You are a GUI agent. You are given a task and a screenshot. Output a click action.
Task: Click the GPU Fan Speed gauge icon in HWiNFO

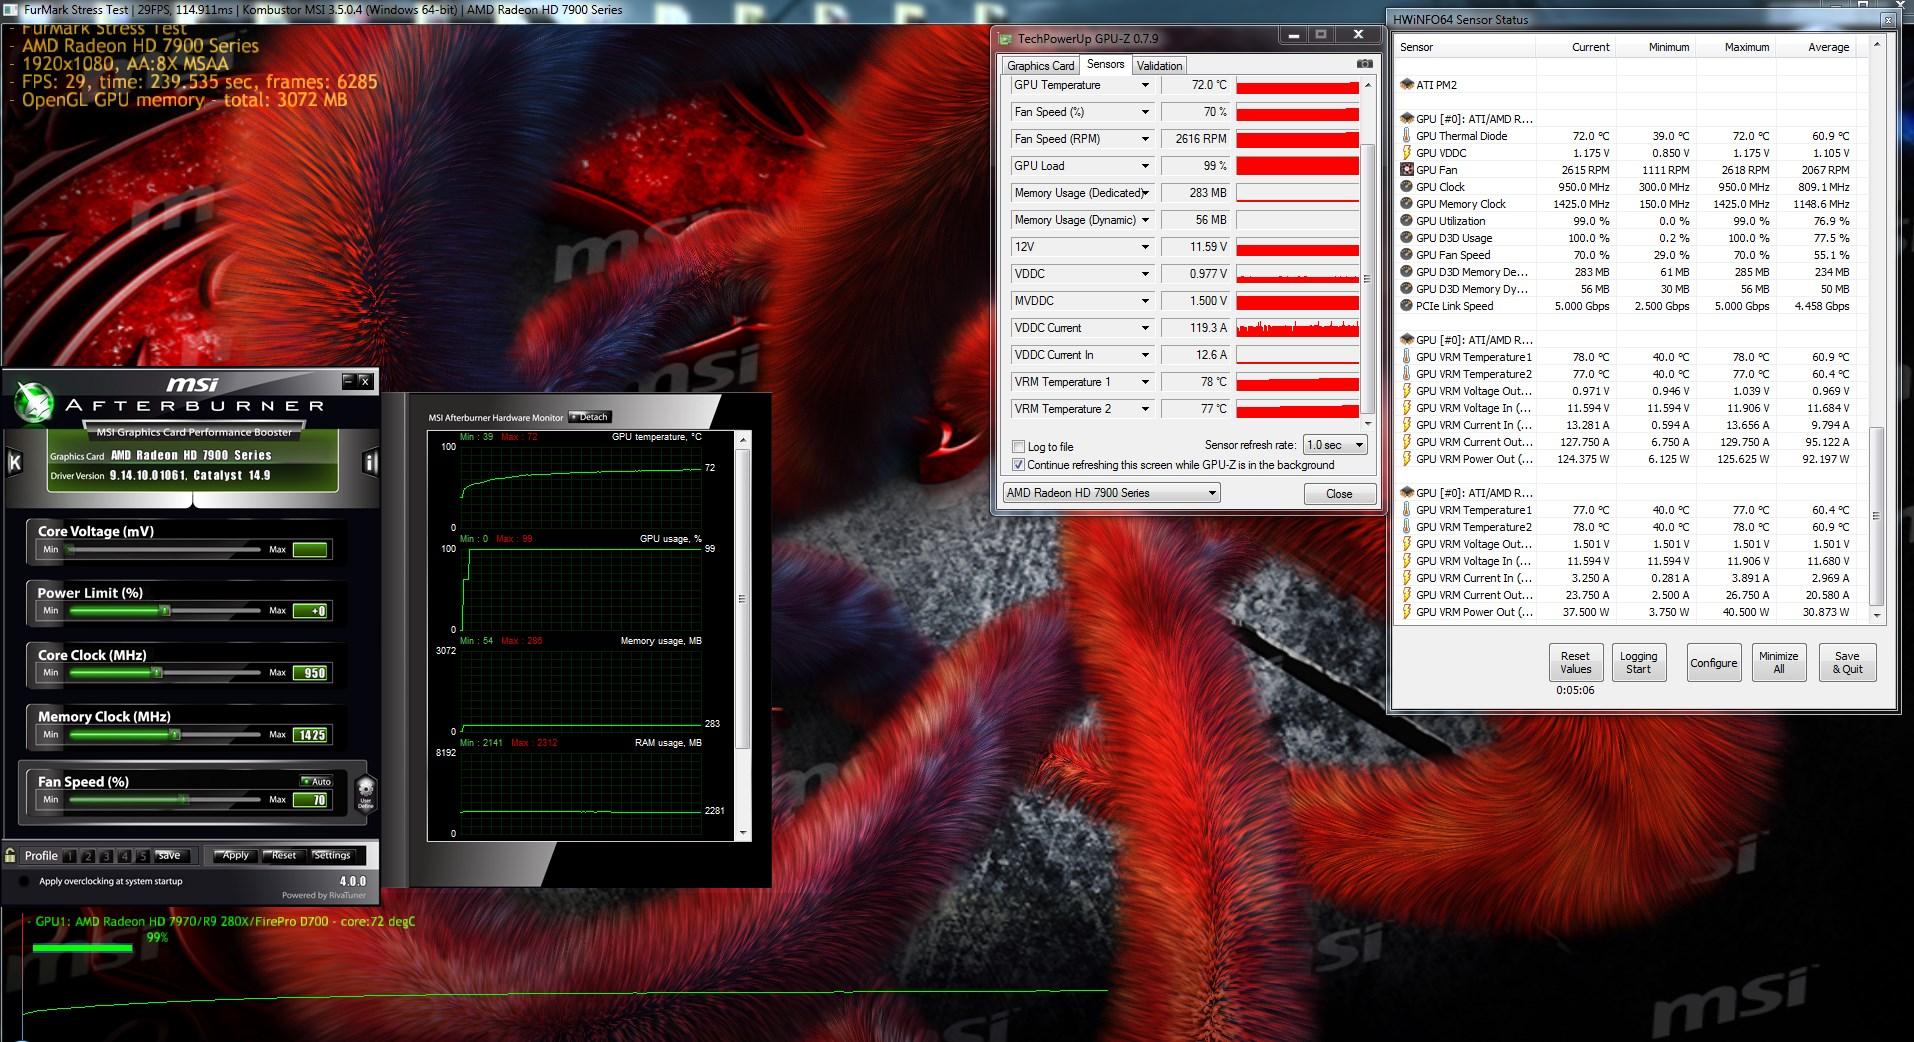1406,255
